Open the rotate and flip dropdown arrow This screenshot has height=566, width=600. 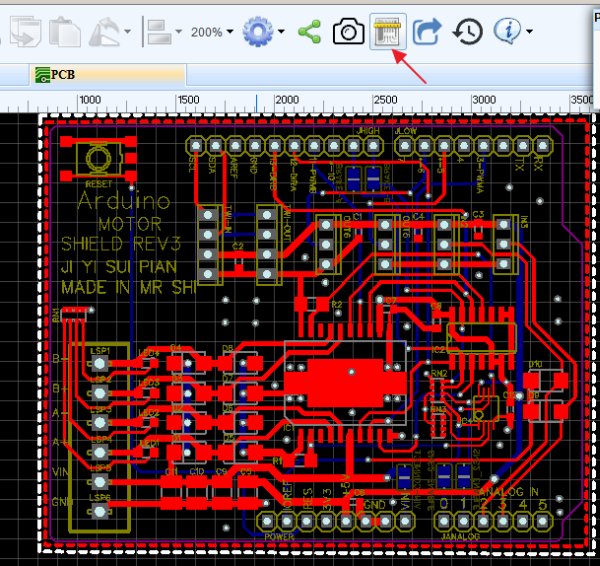[x=127, y=31]
